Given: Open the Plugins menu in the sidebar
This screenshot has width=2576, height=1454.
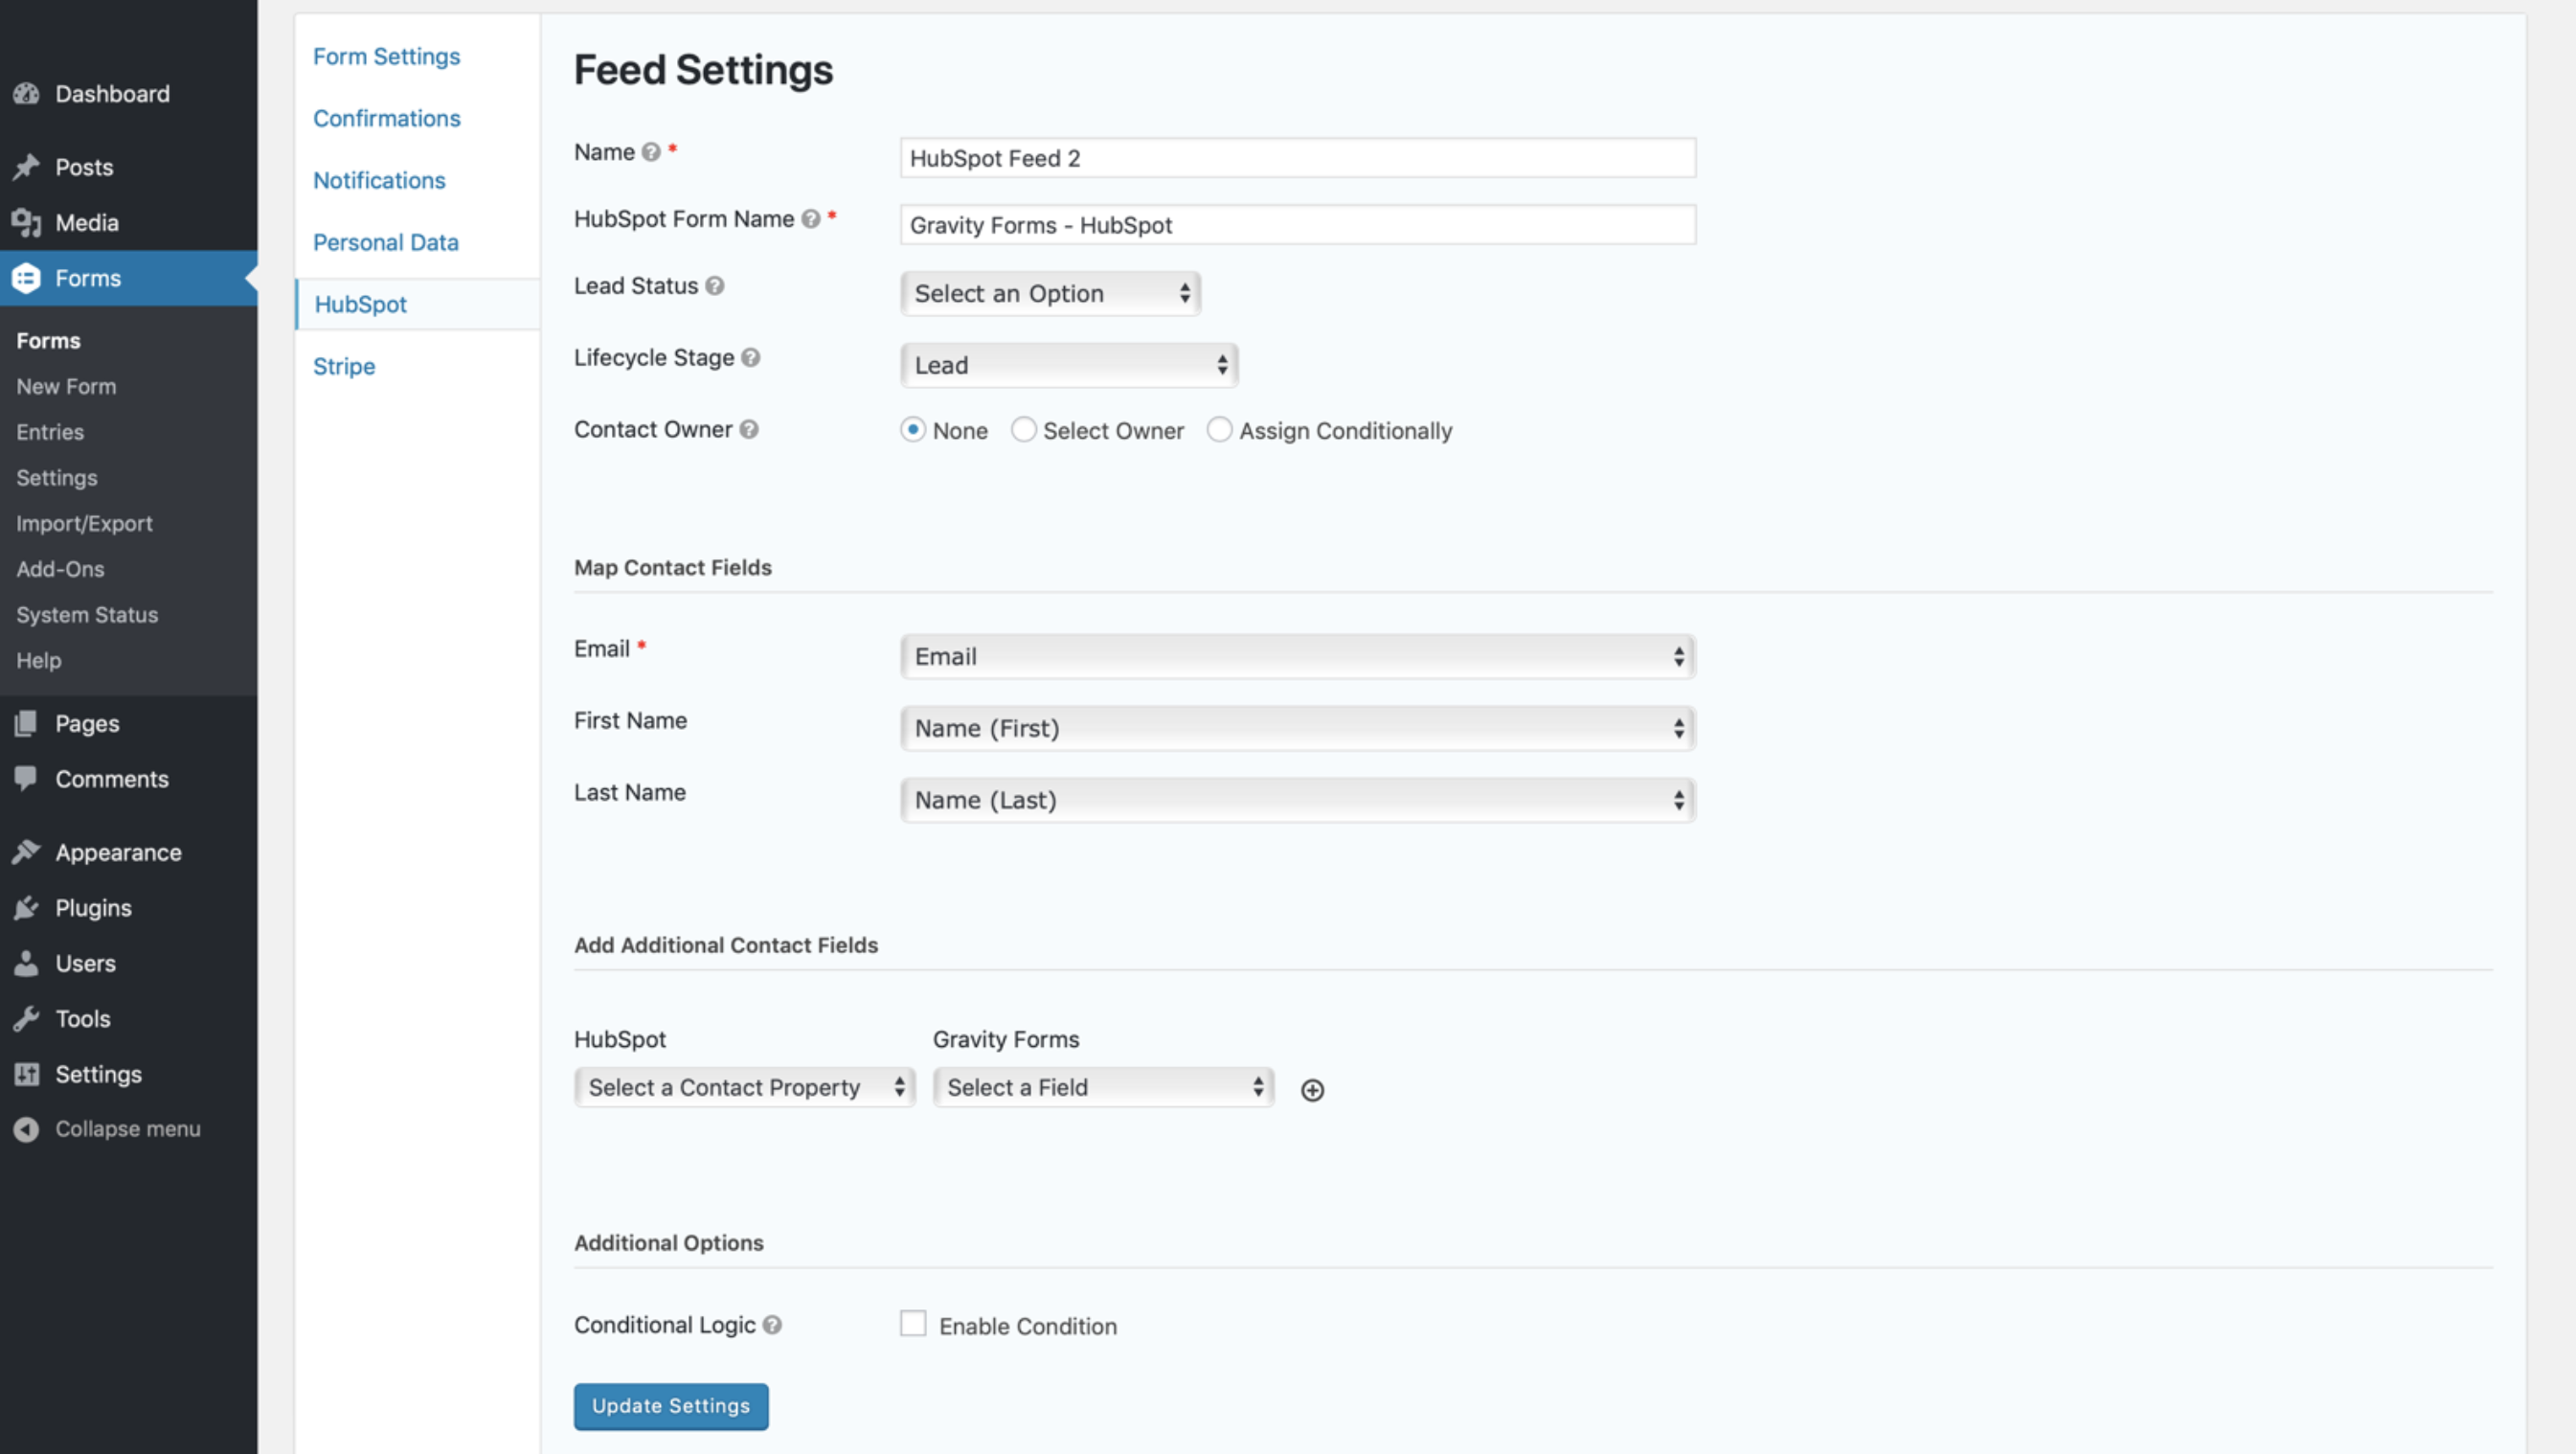Looking at the screenshot, I should 93,908.
